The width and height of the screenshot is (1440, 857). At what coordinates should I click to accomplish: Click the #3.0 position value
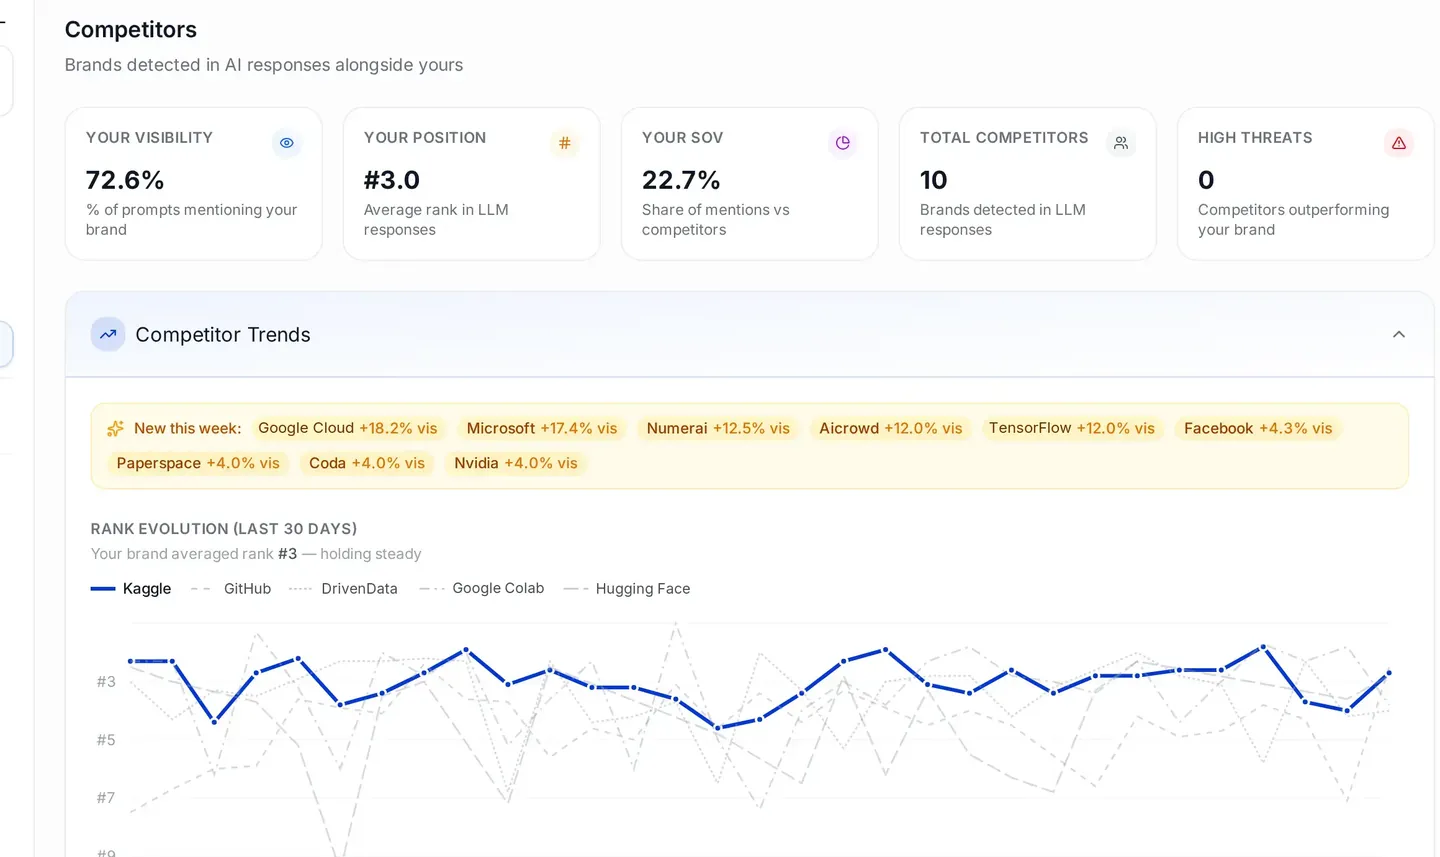(x=392, y=180)
